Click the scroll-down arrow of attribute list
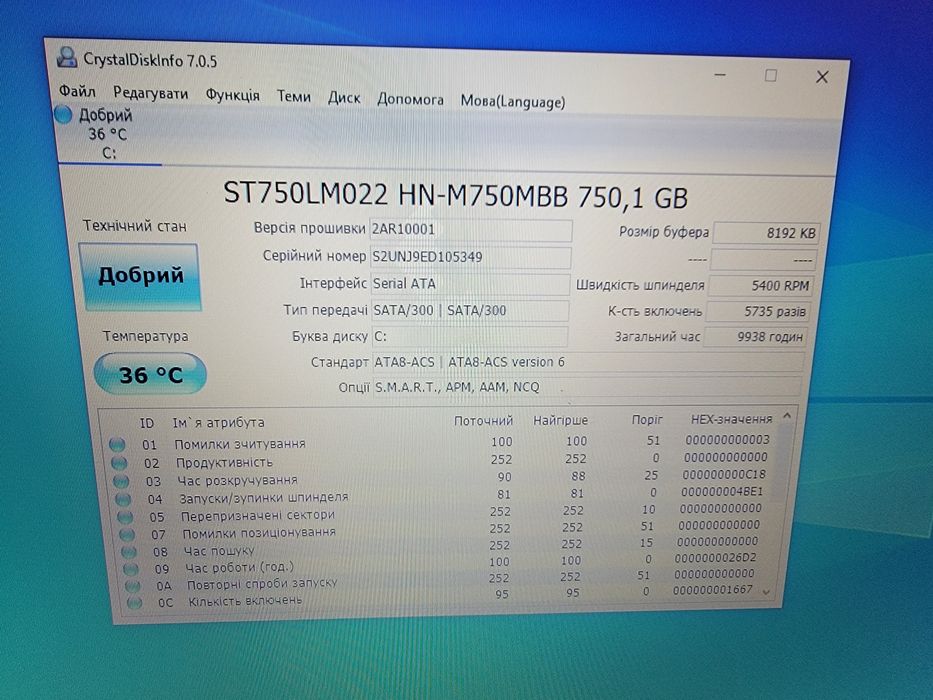Screen dimensions: 933x700 [x=767, y=592]
